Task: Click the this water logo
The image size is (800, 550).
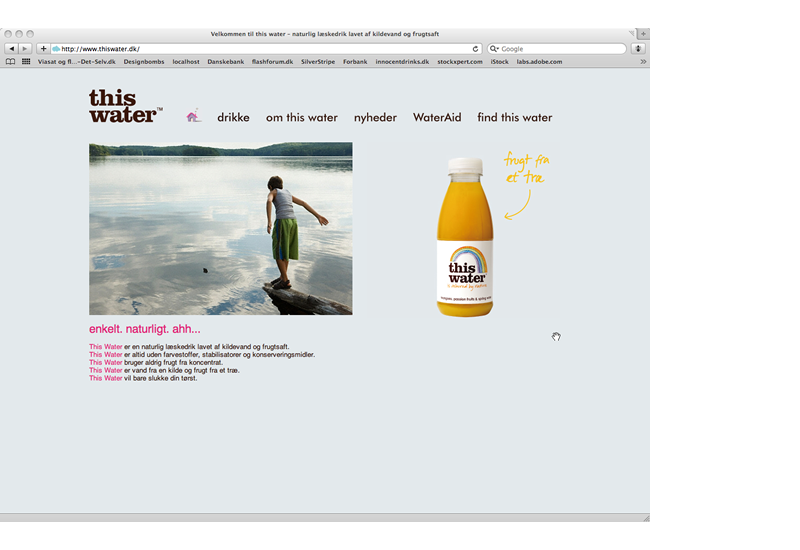Action: pyautogui.click(x=124, y=106)
